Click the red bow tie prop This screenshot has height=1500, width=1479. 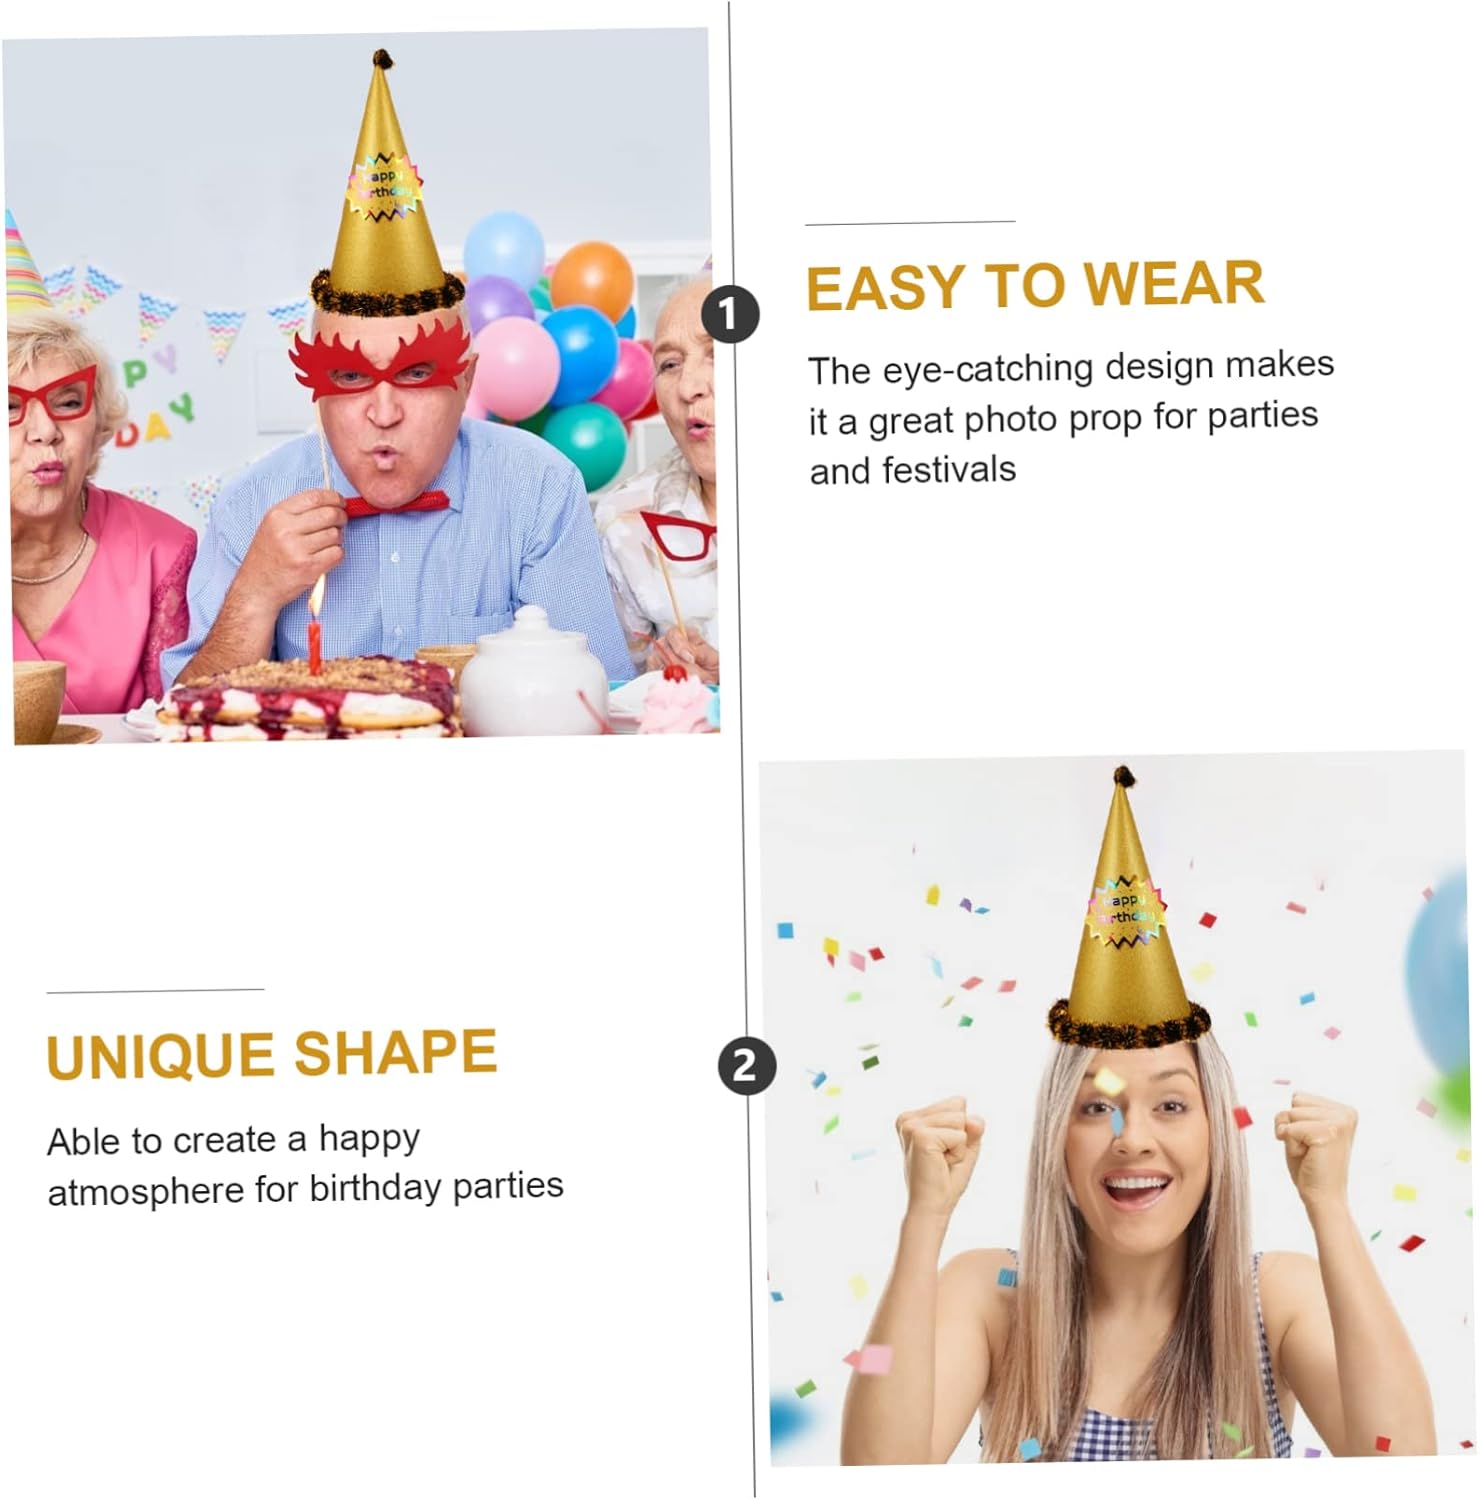(x=398, y=503)
